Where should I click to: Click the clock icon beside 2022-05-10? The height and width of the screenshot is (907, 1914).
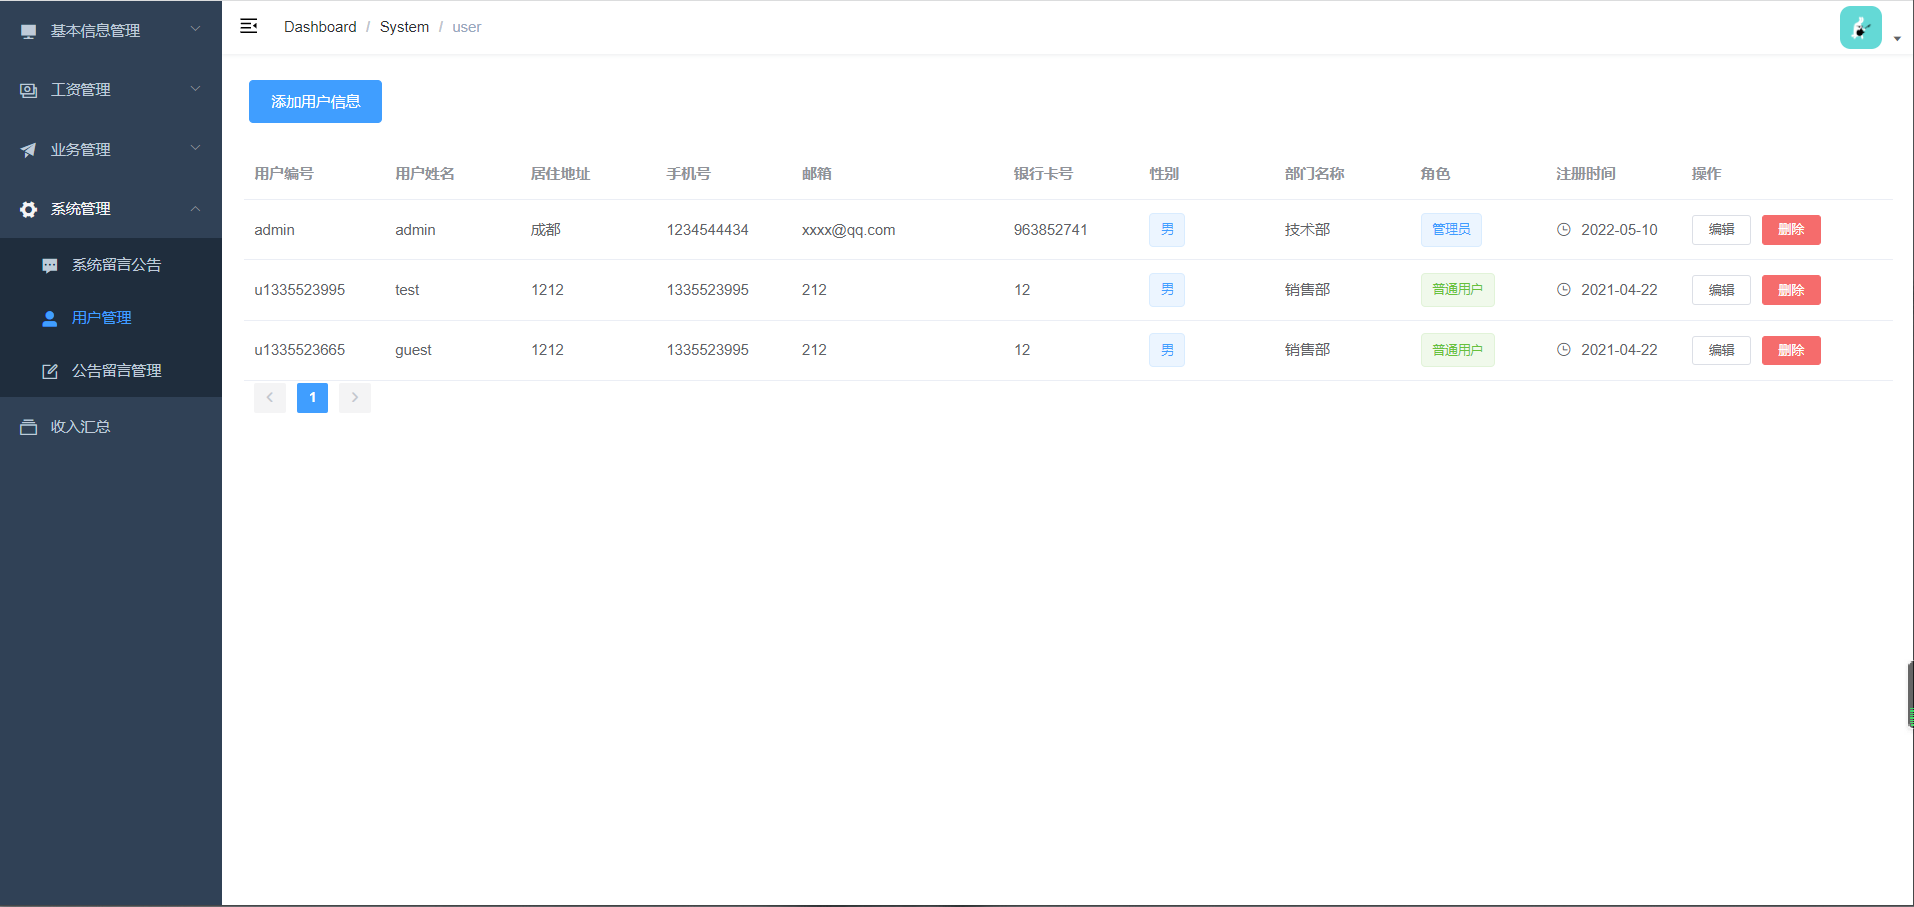(1564, 230)
